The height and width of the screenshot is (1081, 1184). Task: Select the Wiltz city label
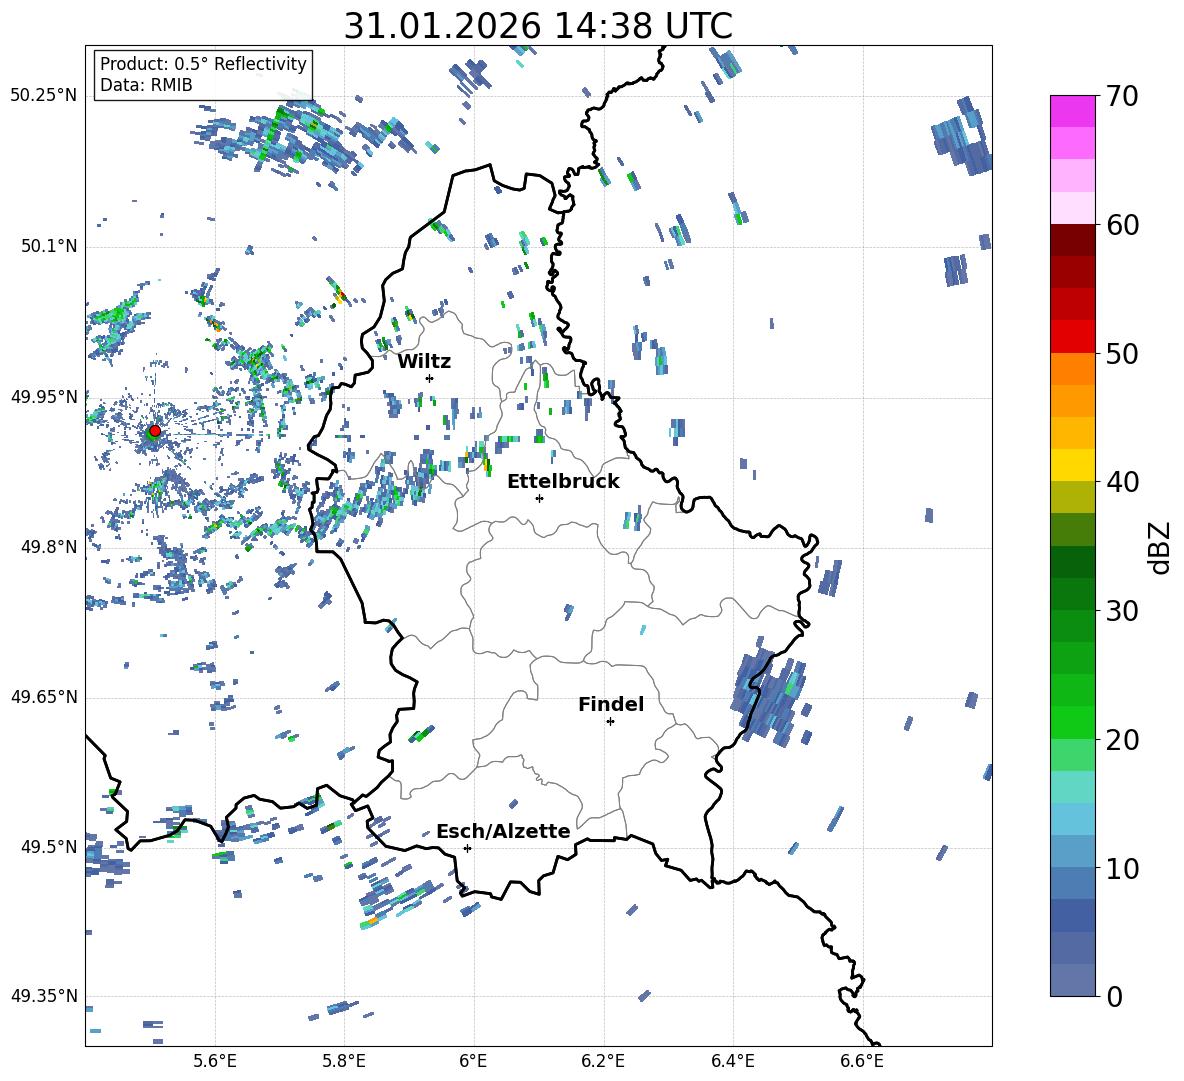(x=424, y=361)
